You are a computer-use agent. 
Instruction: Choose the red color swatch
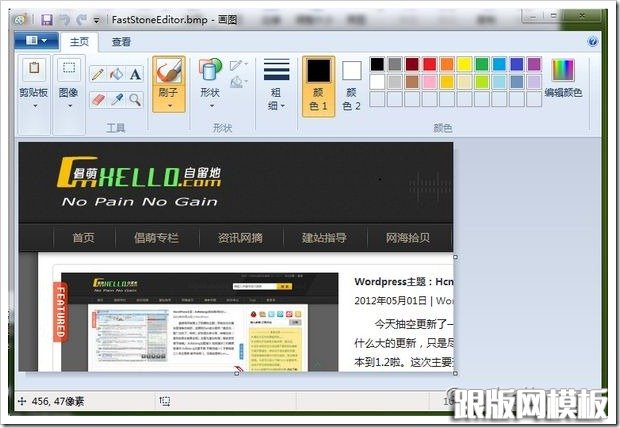429,64
